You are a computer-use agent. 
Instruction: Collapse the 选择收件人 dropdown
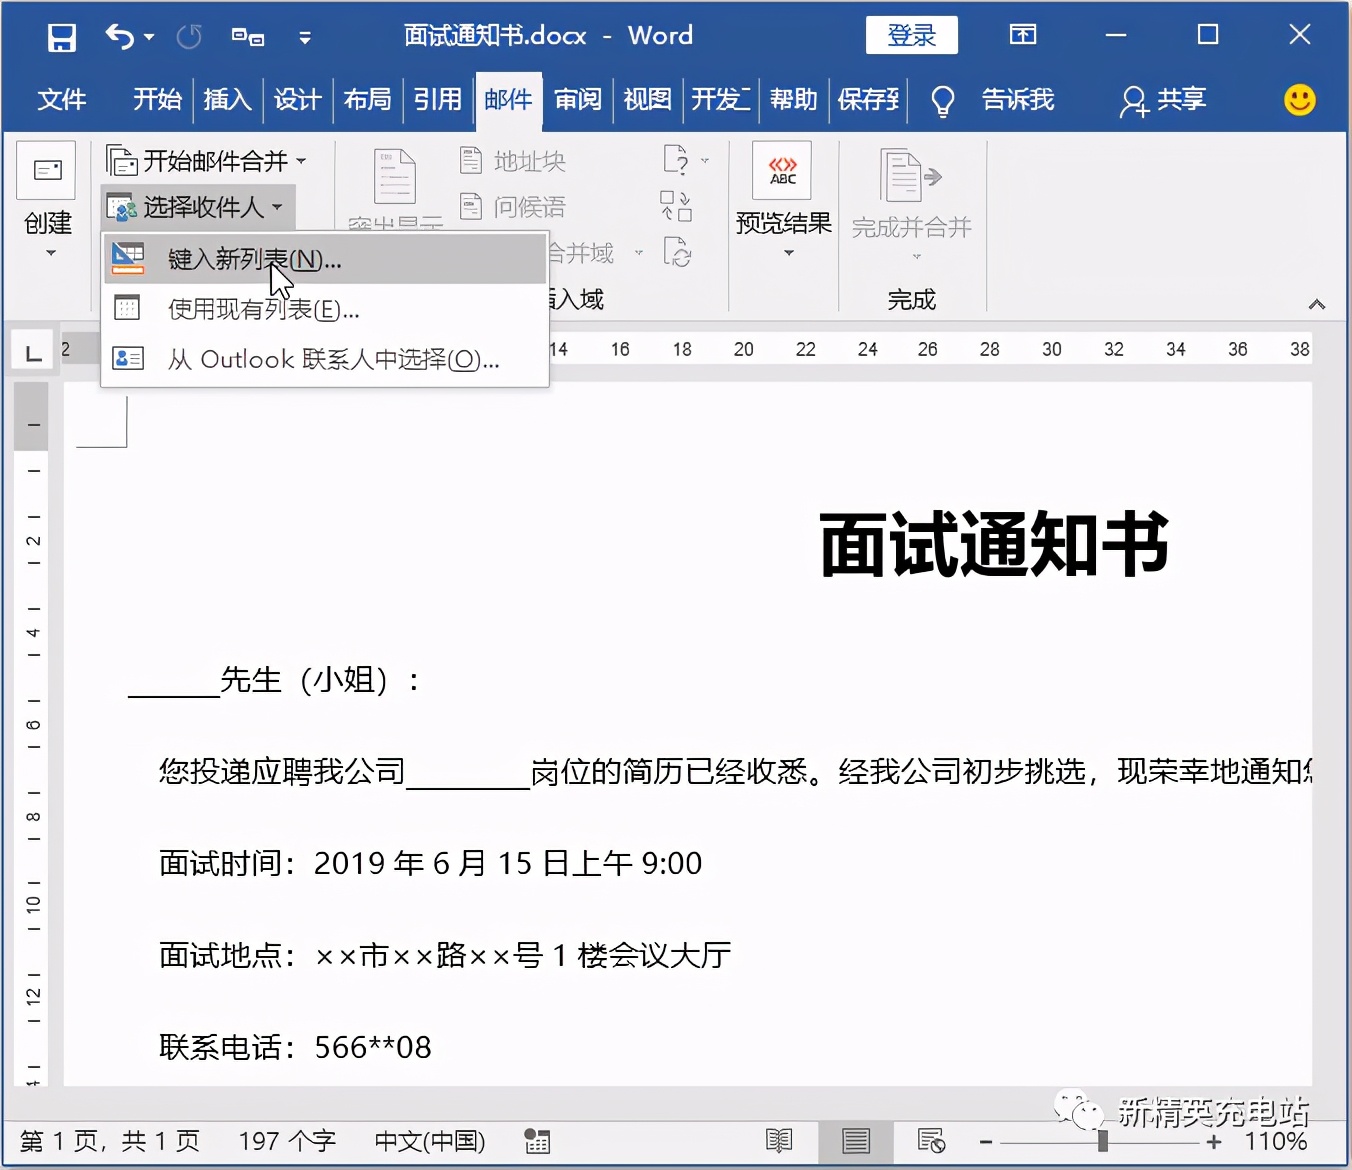[198, 207]
